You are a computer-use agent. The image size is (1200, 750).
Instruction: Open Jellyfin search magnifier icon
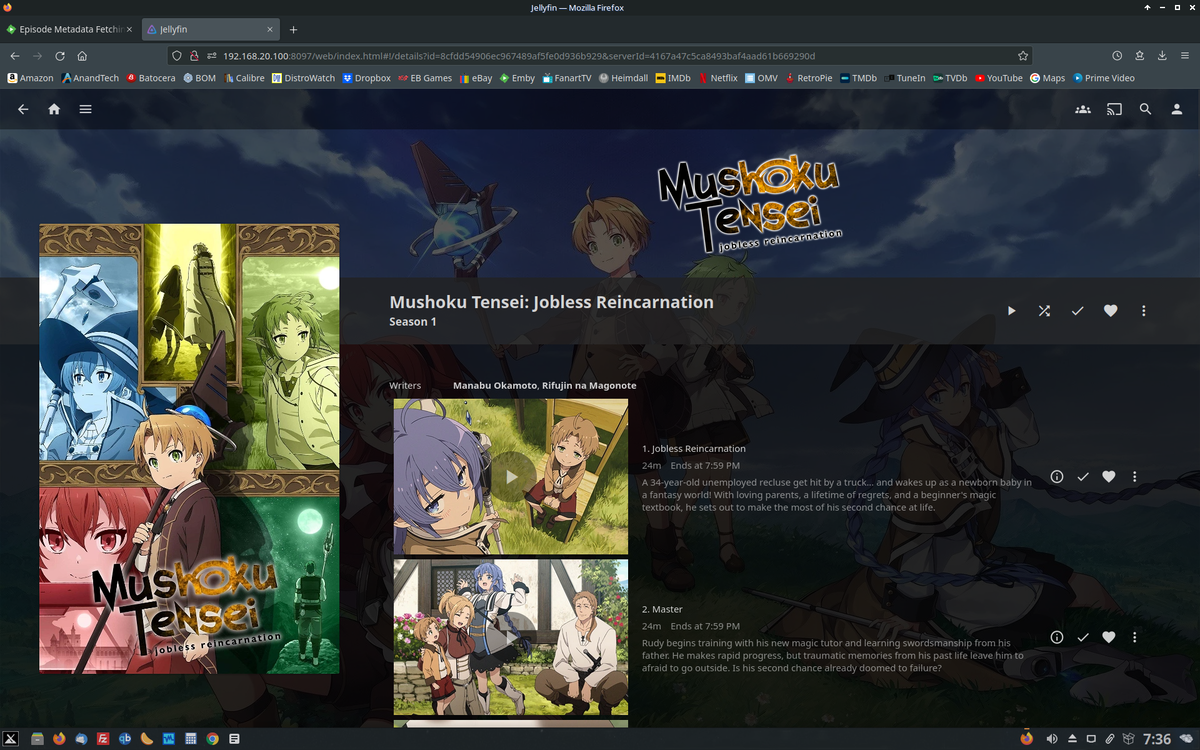(x=1146, y=109)
